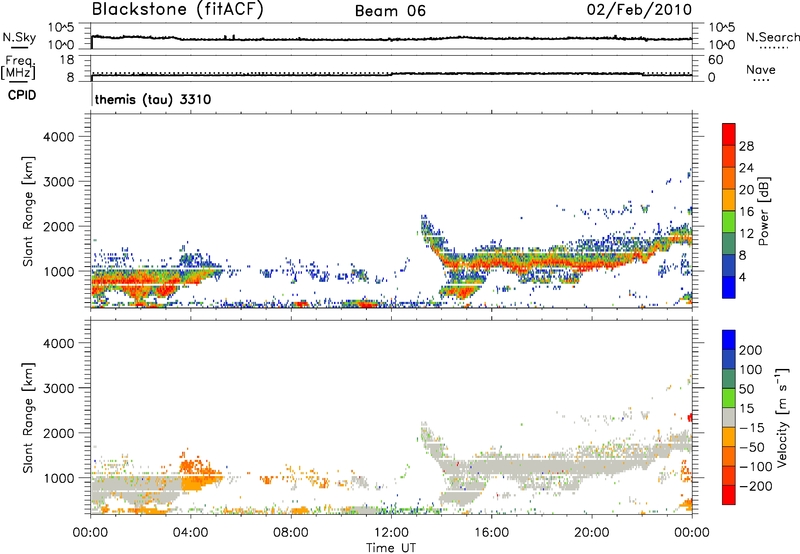800x554 pixels.
Task: Click the 16 label on Power colorbar
Action: [x=746, y=212]
